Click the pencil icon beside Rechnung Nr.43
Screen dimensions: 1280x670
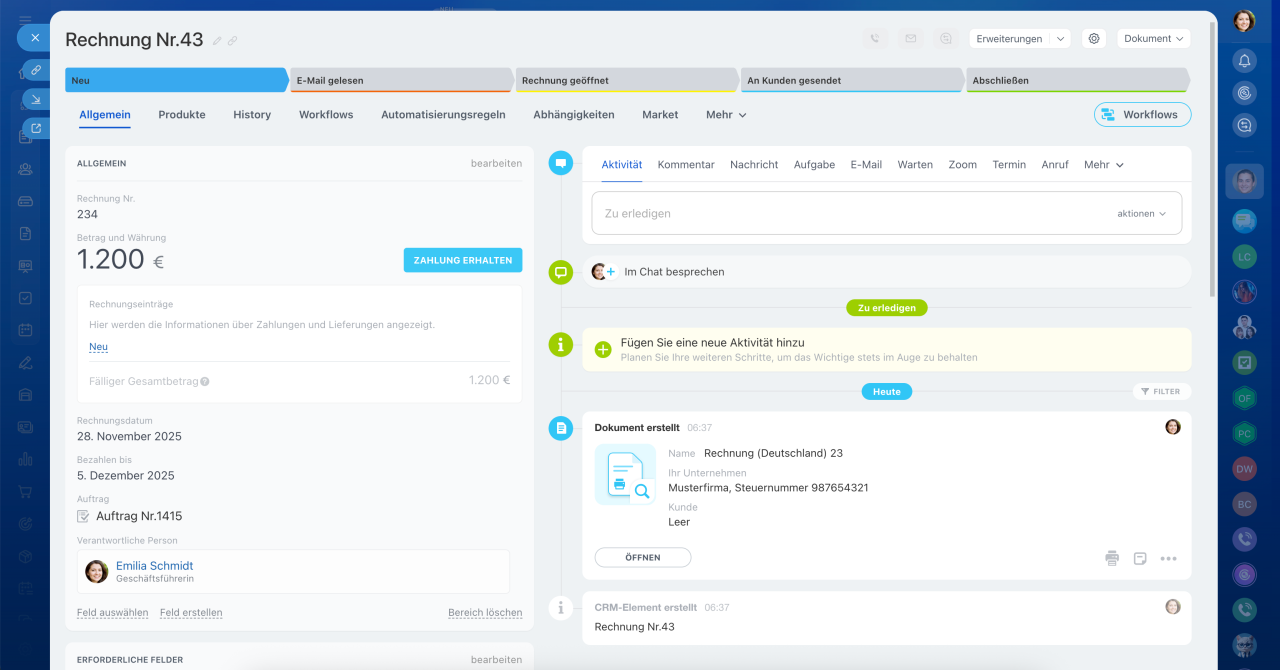click(217, 41)
